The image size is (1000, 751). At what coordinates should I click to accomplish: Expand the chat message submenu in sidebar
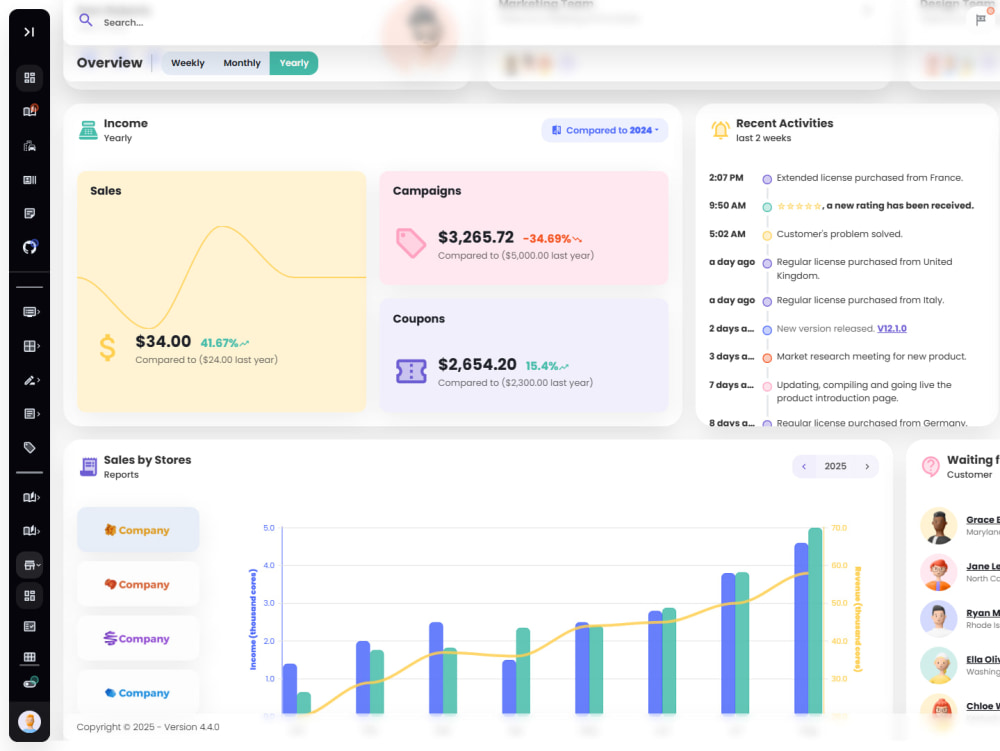(x=31, y=312)
